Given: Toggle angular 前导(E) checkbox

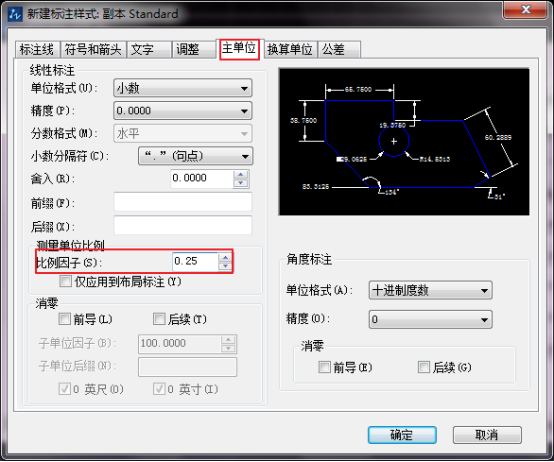Looking at the screenshot, I should point(324,367).
